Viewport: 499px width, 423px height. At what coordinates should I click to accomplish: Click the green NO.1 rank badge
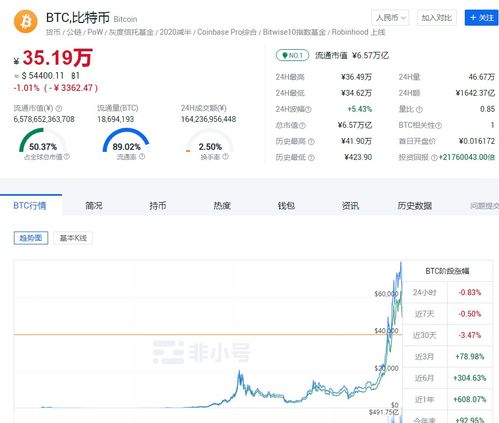[x=292, y=55]
